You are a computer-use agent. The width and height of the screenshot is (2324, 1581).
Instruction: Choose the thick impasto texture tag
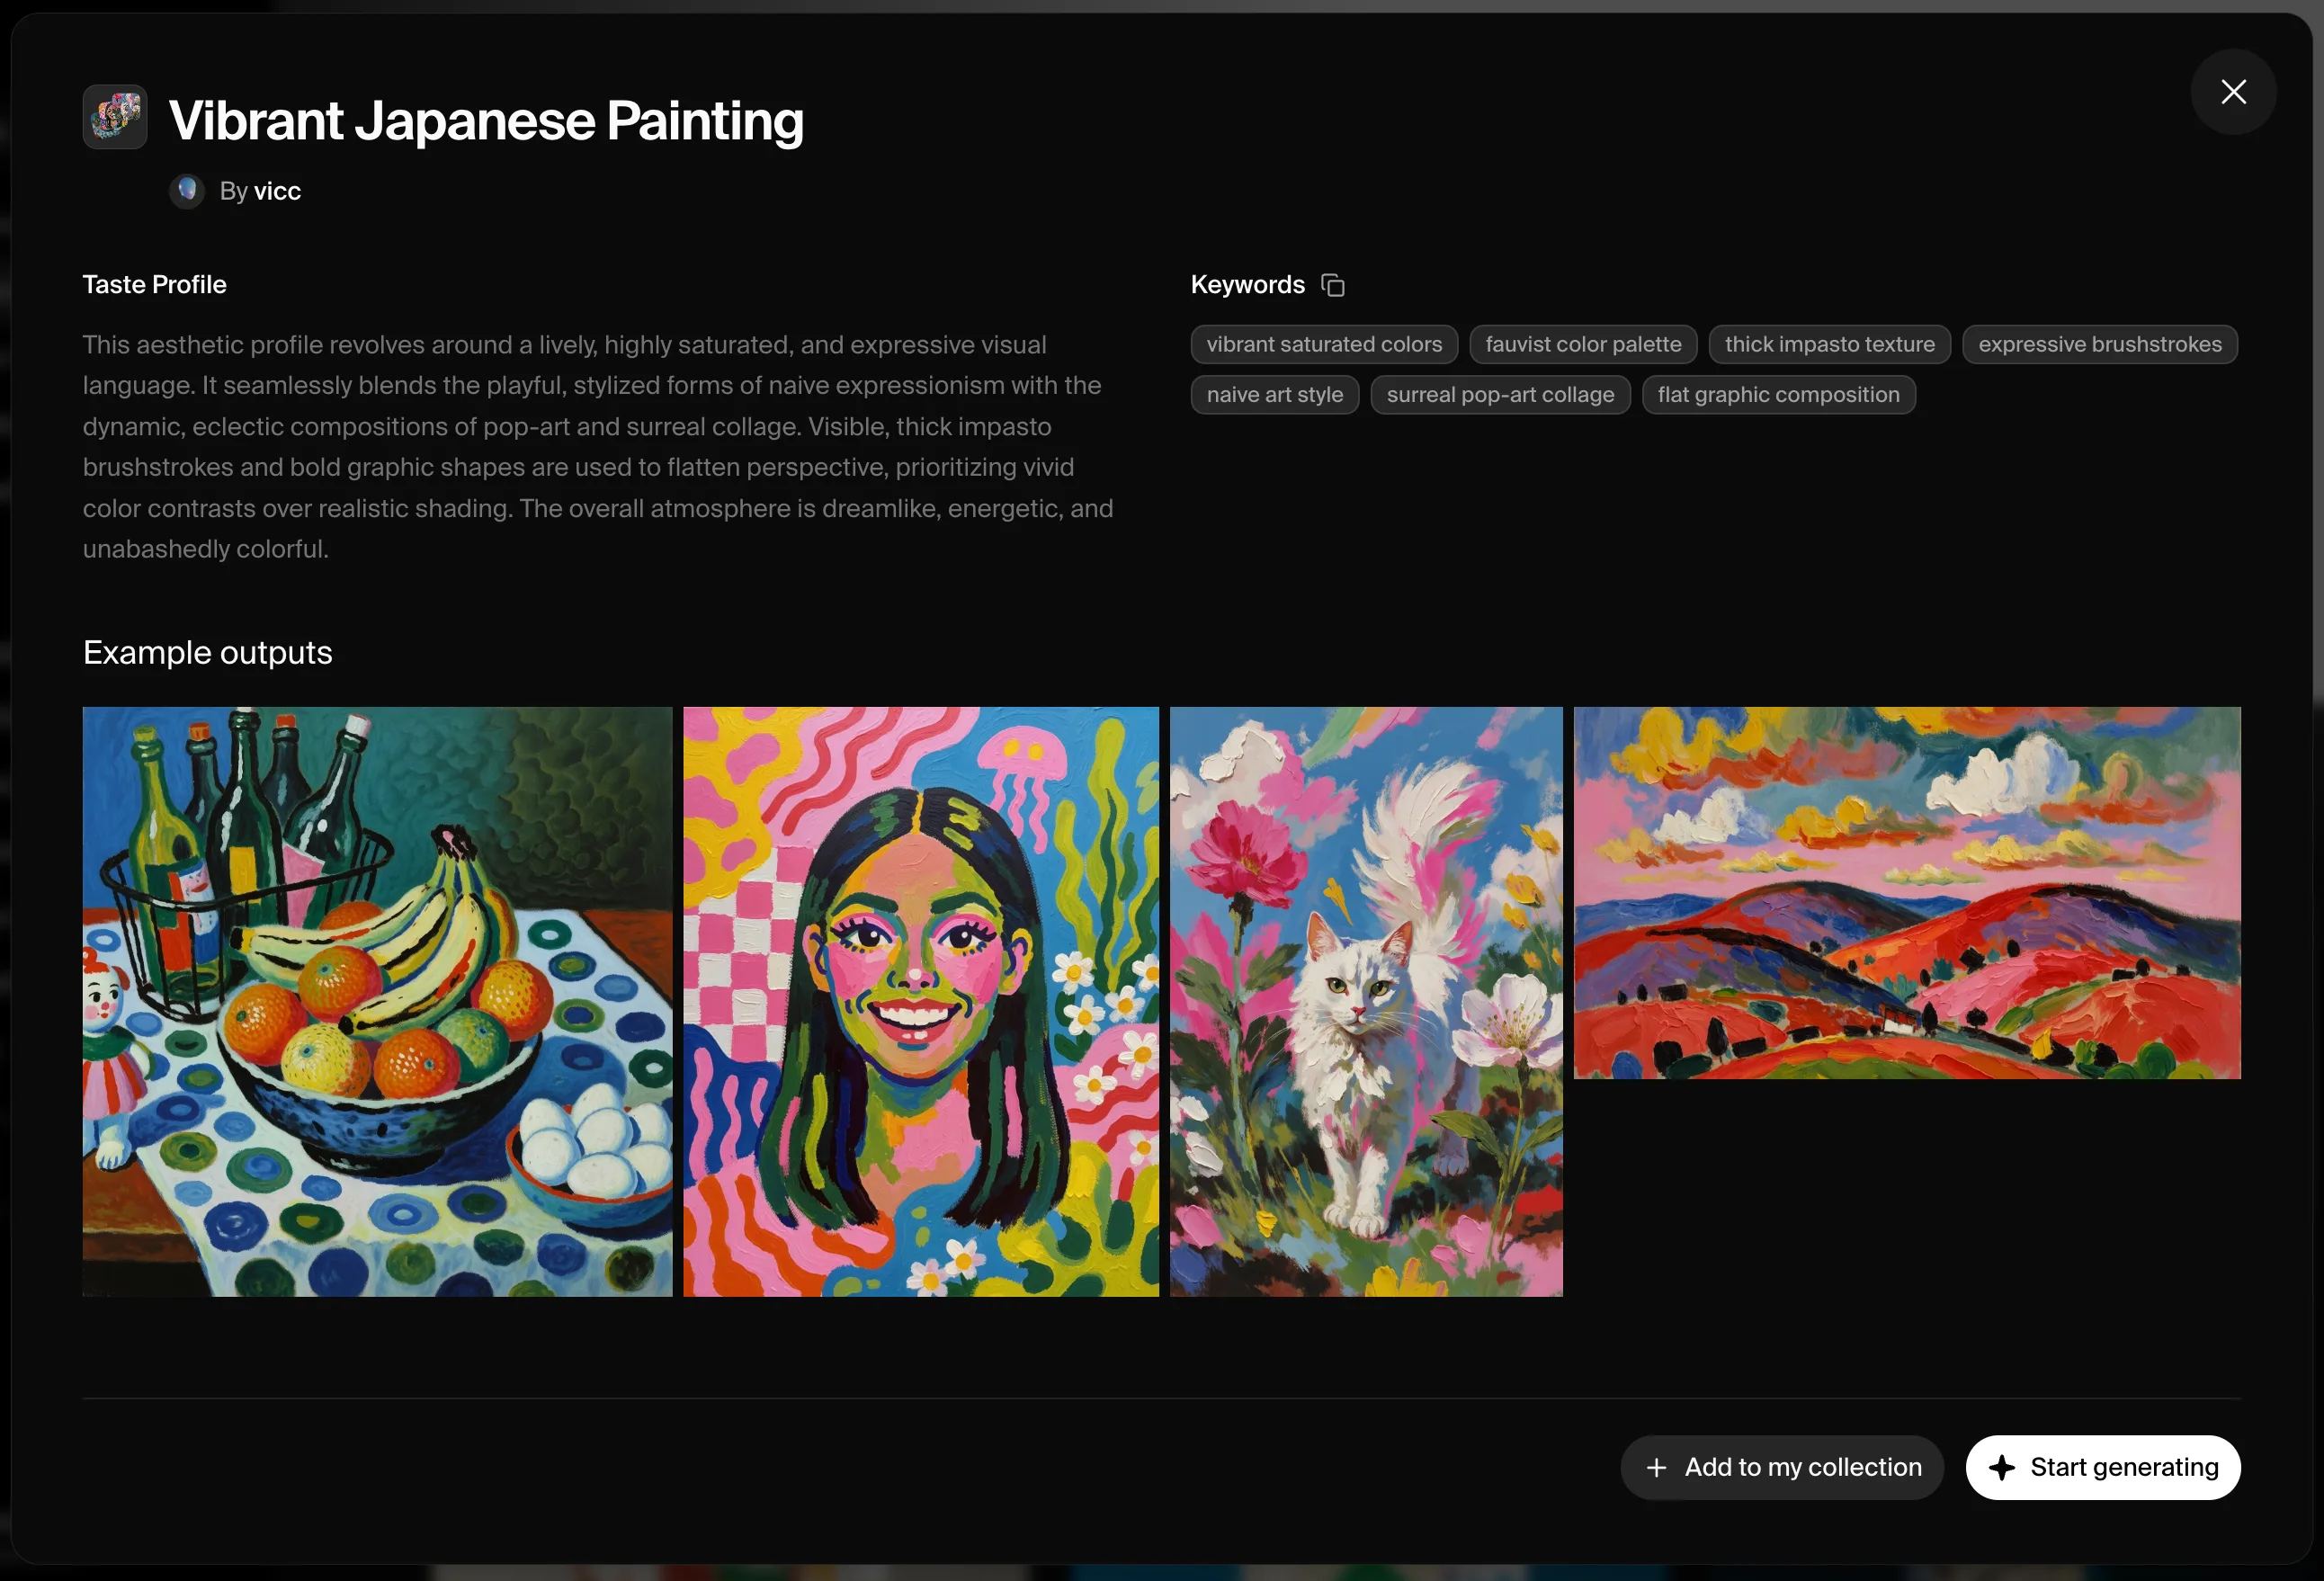pyautogui.click(x=1829, y=344)
